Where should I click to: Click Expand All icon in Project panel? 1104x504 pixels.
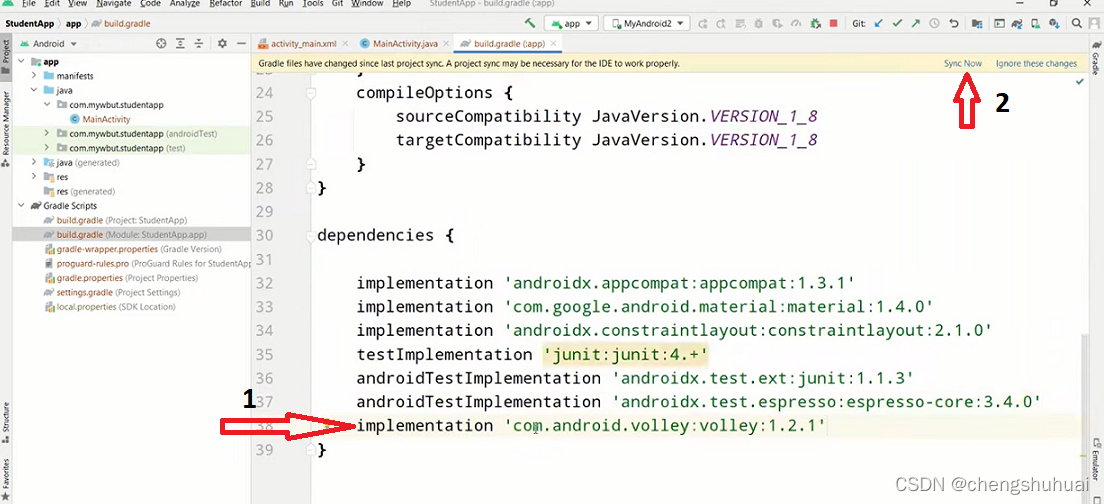coord(180,44)
